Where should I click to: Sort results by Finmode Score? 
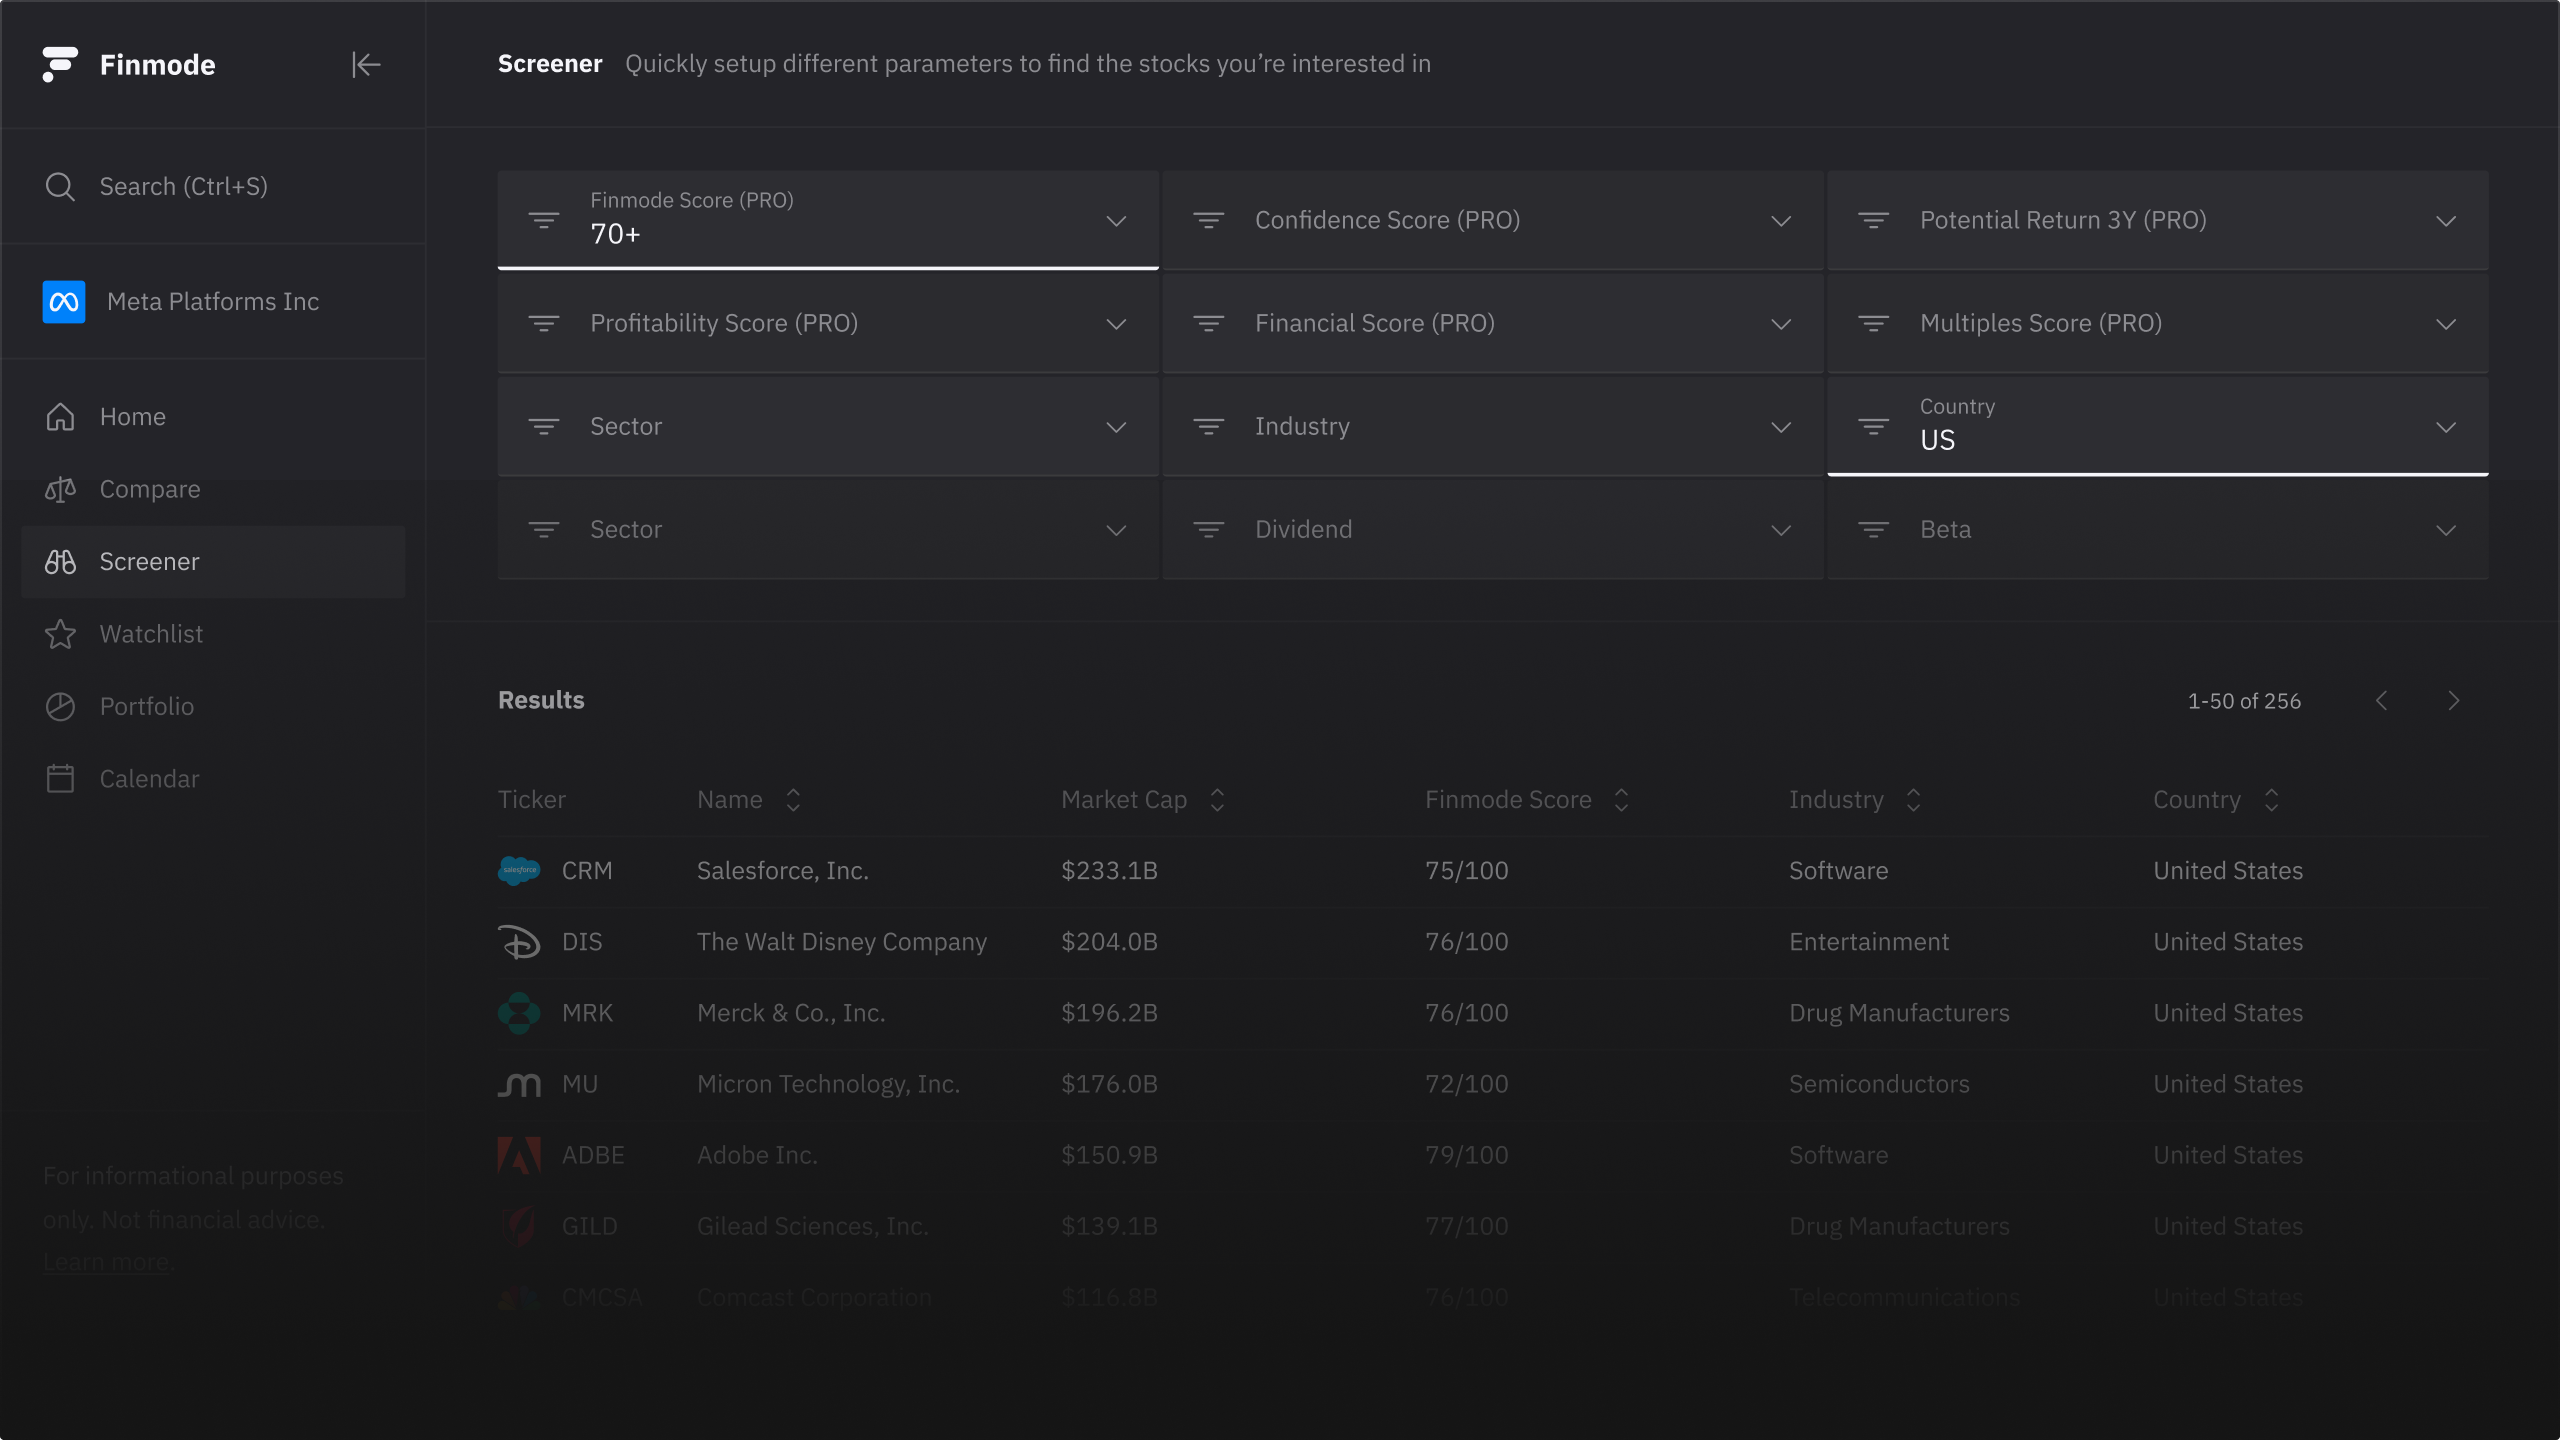point(1621,800)
